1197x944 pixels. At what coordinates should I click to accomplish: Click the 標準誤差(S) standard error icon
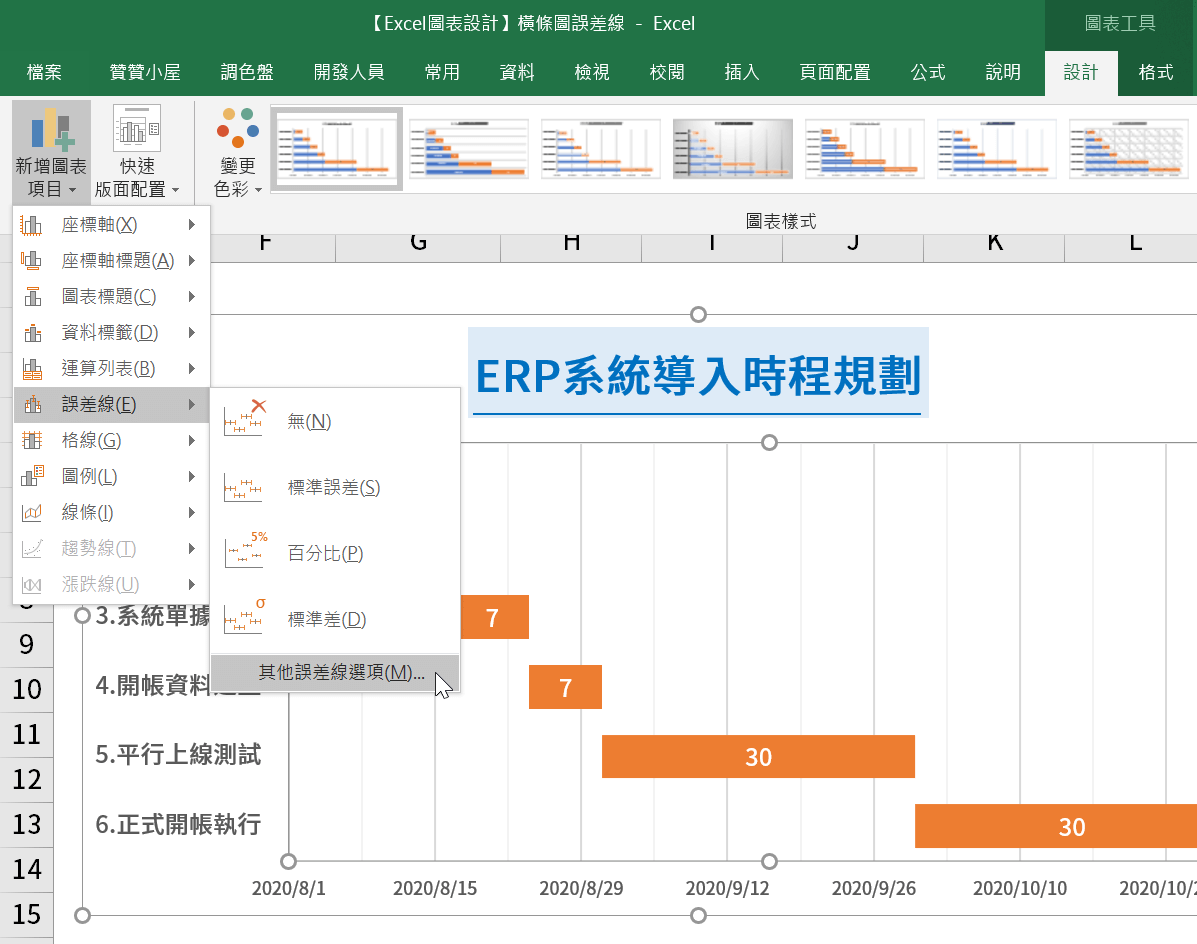(x=244, y=488)
